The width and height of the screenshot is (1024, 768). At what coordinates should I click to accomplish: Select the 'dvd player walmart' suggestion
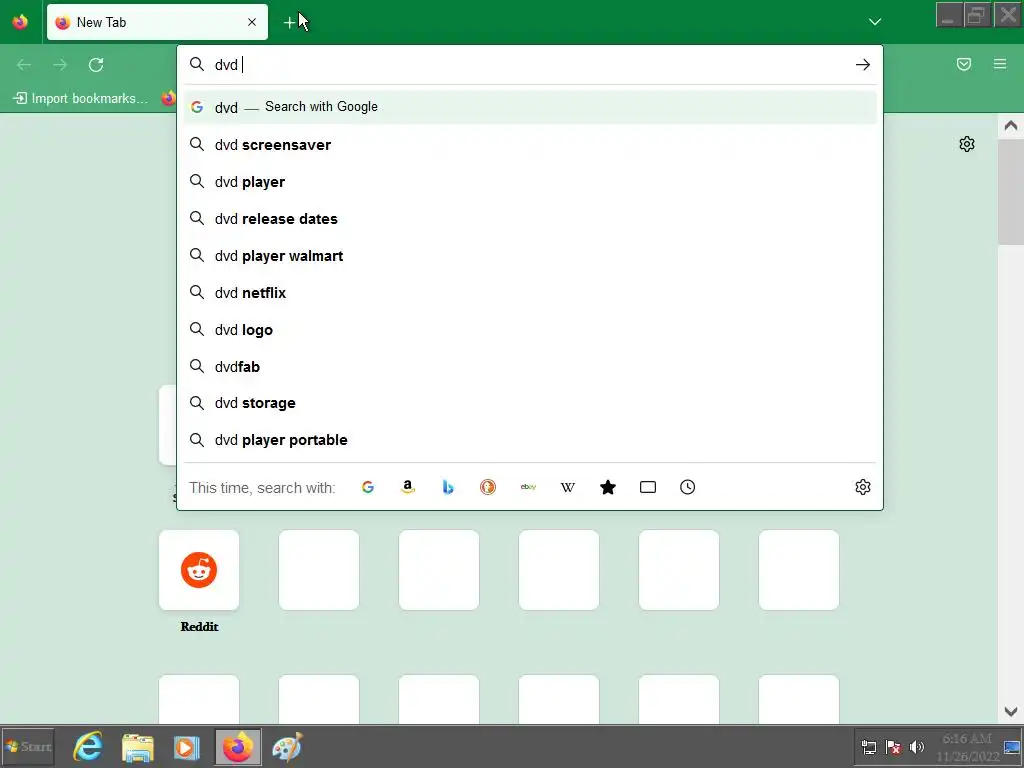point(530,256)
